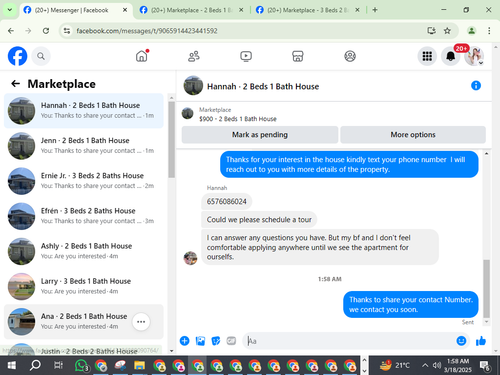Open three-dot menu on Ana conversation
Screen dimensions: 500x375
point(141,322)
